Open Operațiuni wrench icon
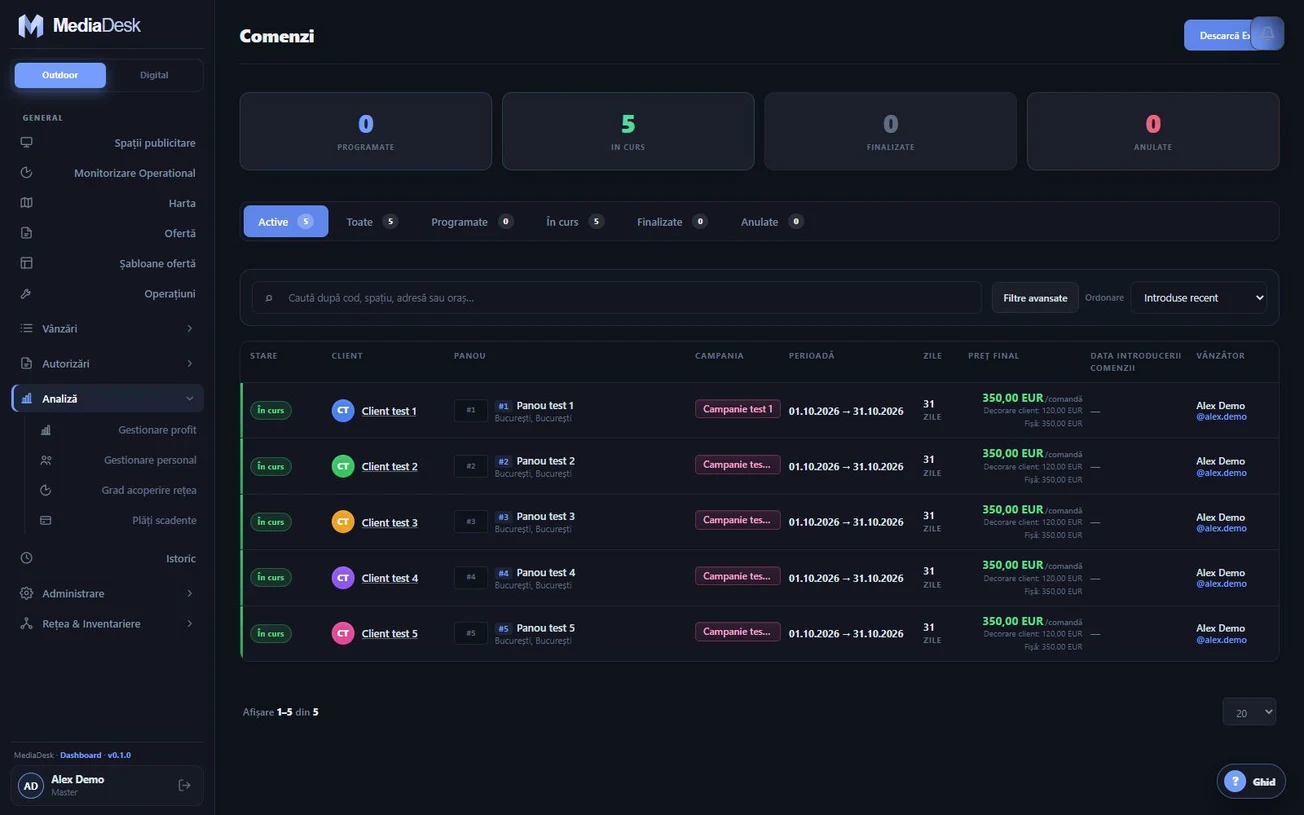Screen dimensions: 1304x815 coord(27,294)
